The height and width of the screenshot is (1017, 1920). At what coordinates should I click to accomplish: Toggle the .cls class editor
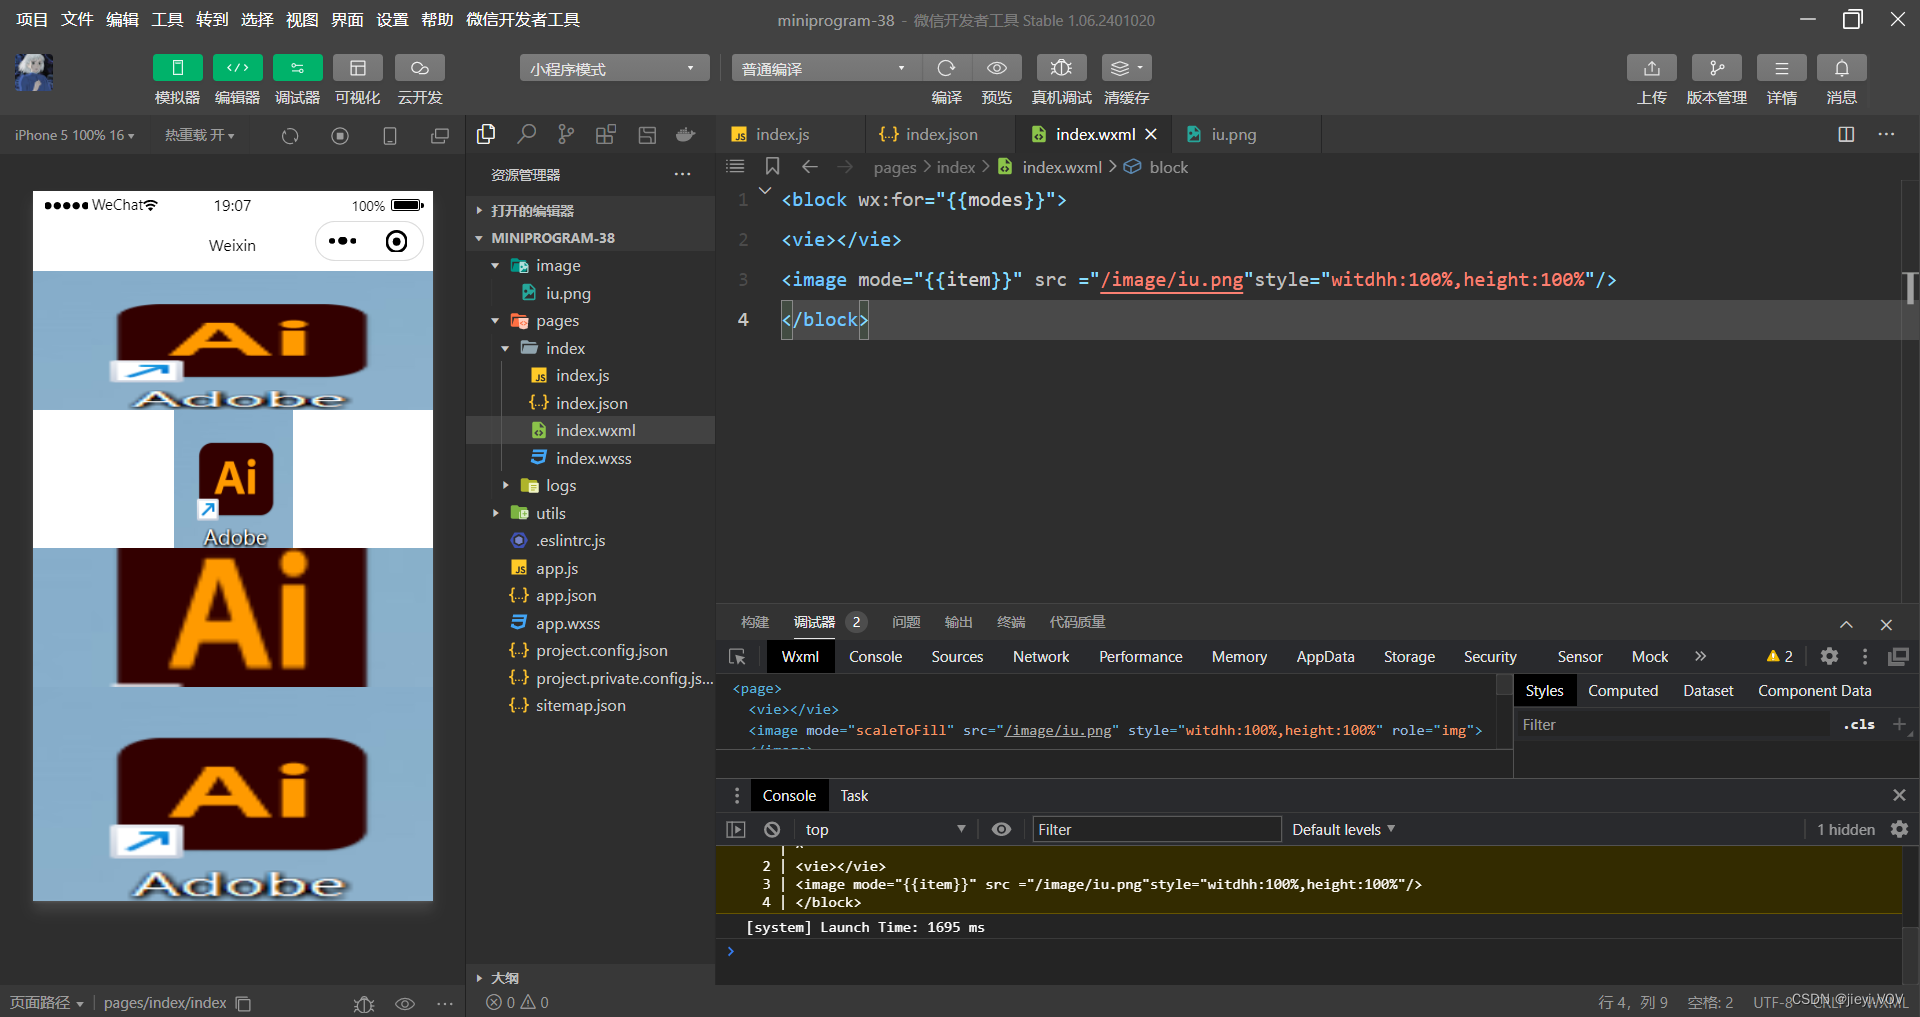pyautogui.click(x=1859, y=725)
